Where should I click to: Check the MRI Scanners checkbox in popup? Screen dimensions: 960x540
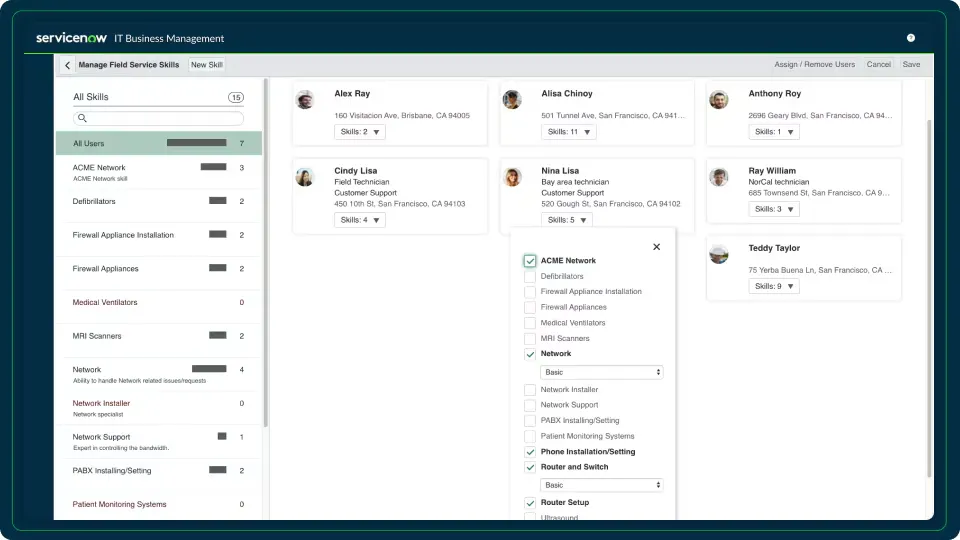(x=530, y=339)
